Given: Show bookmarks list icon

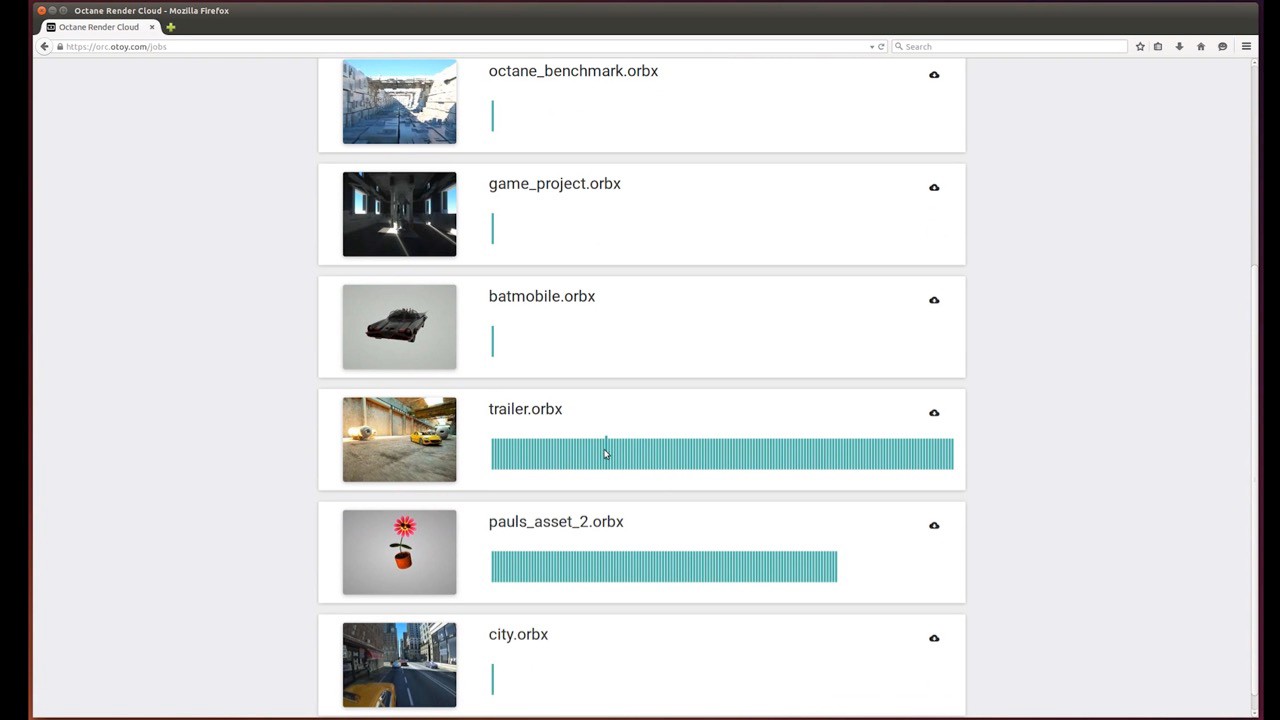Looking at the screenshot, I should click(x=1158, y=46).
